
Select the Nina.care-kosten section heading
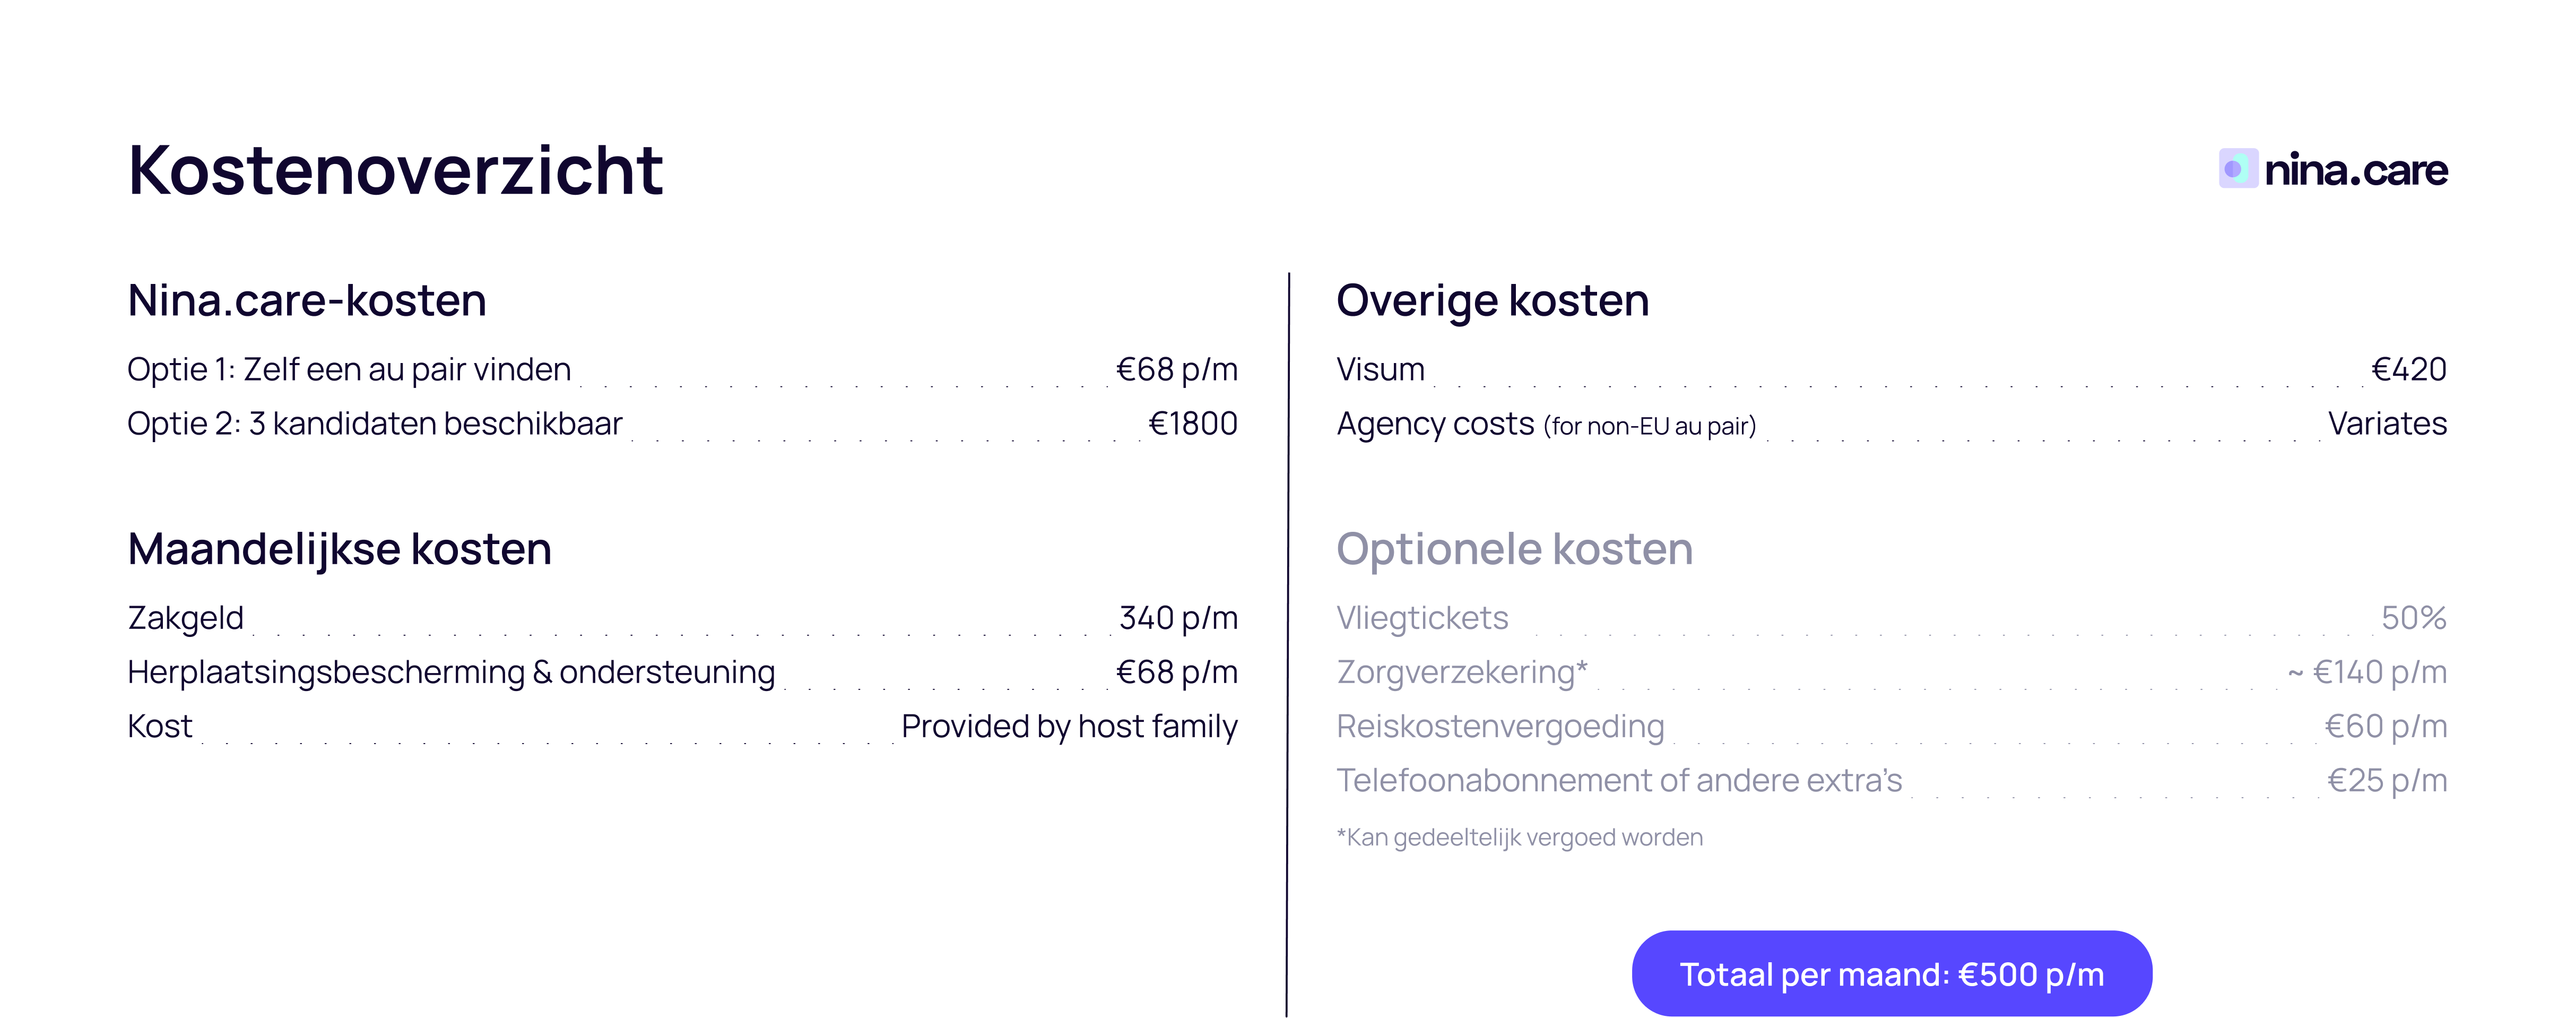307,300
